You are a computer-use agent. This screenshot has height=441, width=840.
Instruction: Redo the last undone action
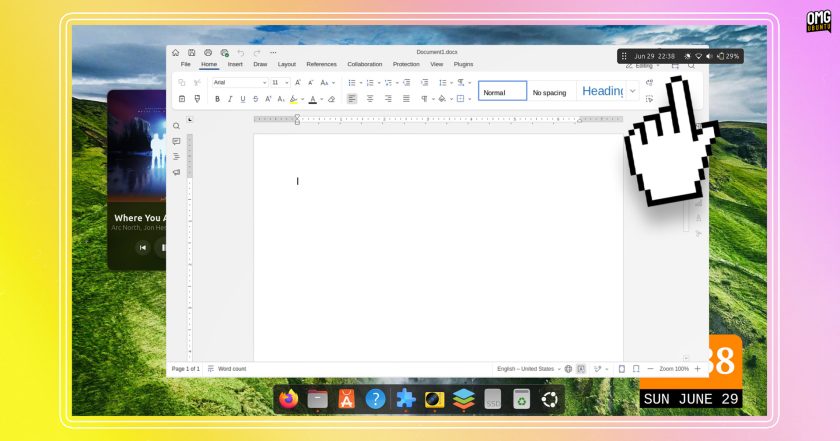[x=257, y=53]
